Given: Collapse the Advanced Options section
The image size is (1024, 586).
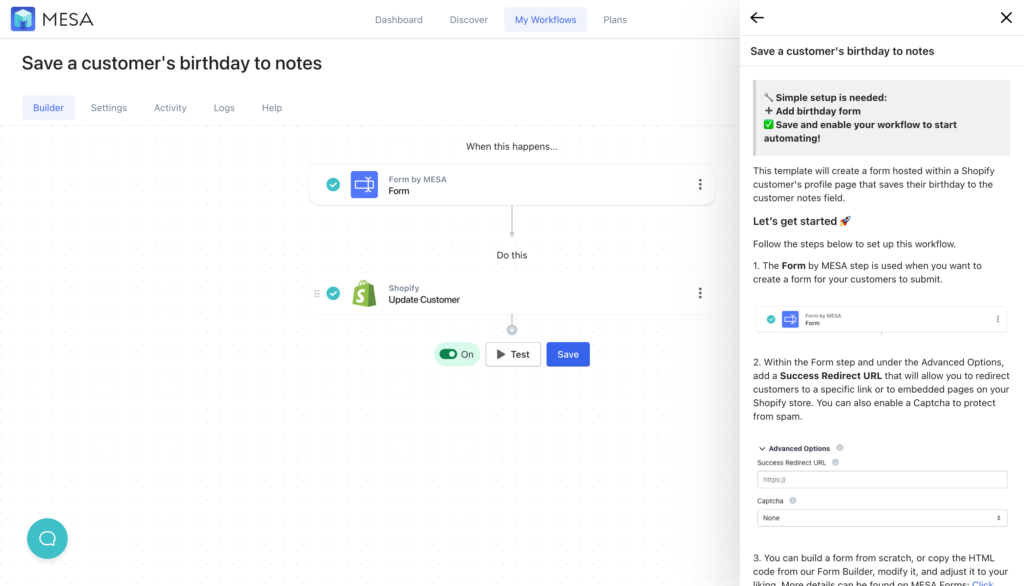Looking at the screenshot, I should [x=762, y=448].
